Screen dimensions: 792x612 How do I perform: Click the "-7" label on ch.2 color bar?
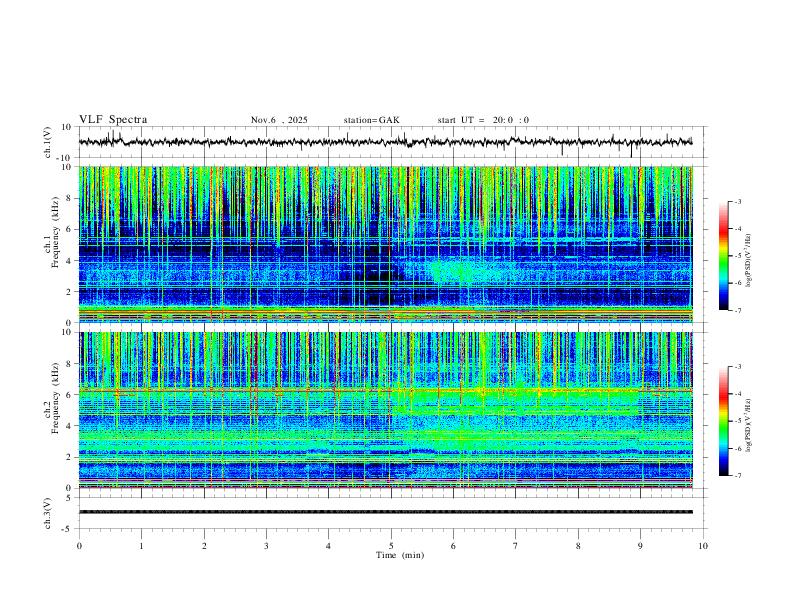click(x=737, y=476)
